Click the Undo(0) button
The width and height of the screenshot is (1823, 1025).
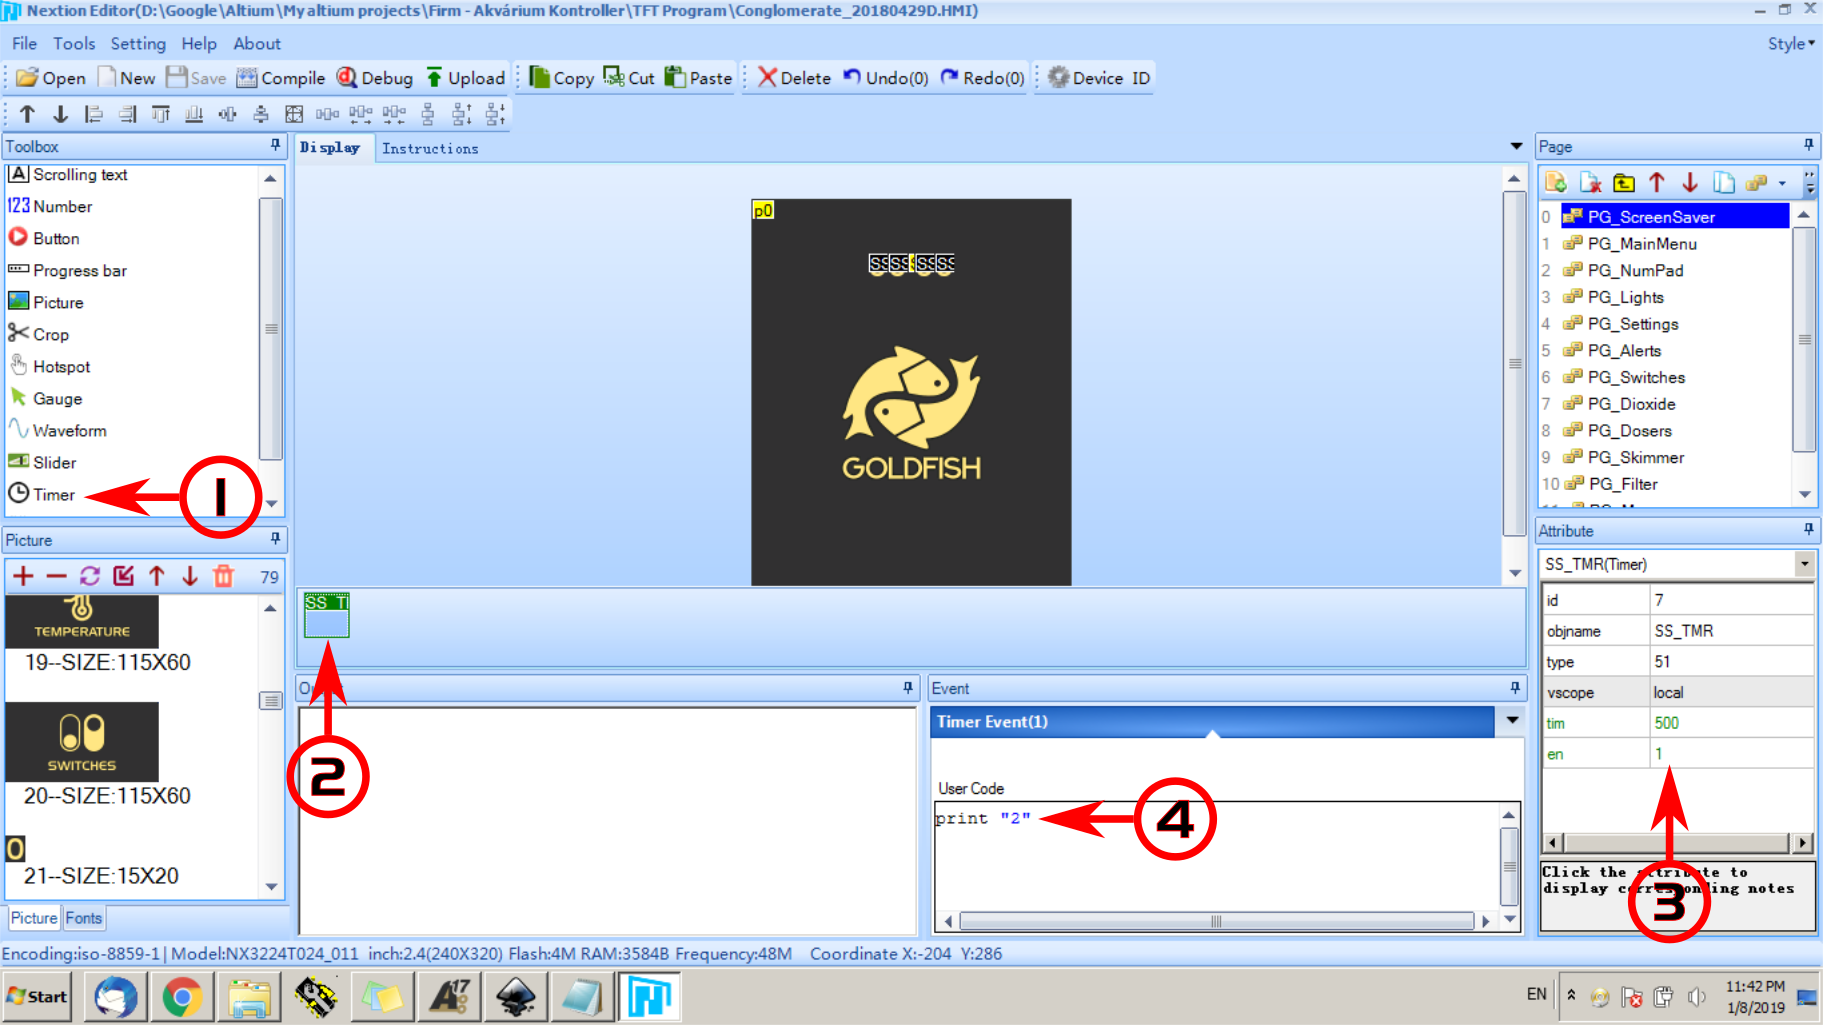pos(886,77)
